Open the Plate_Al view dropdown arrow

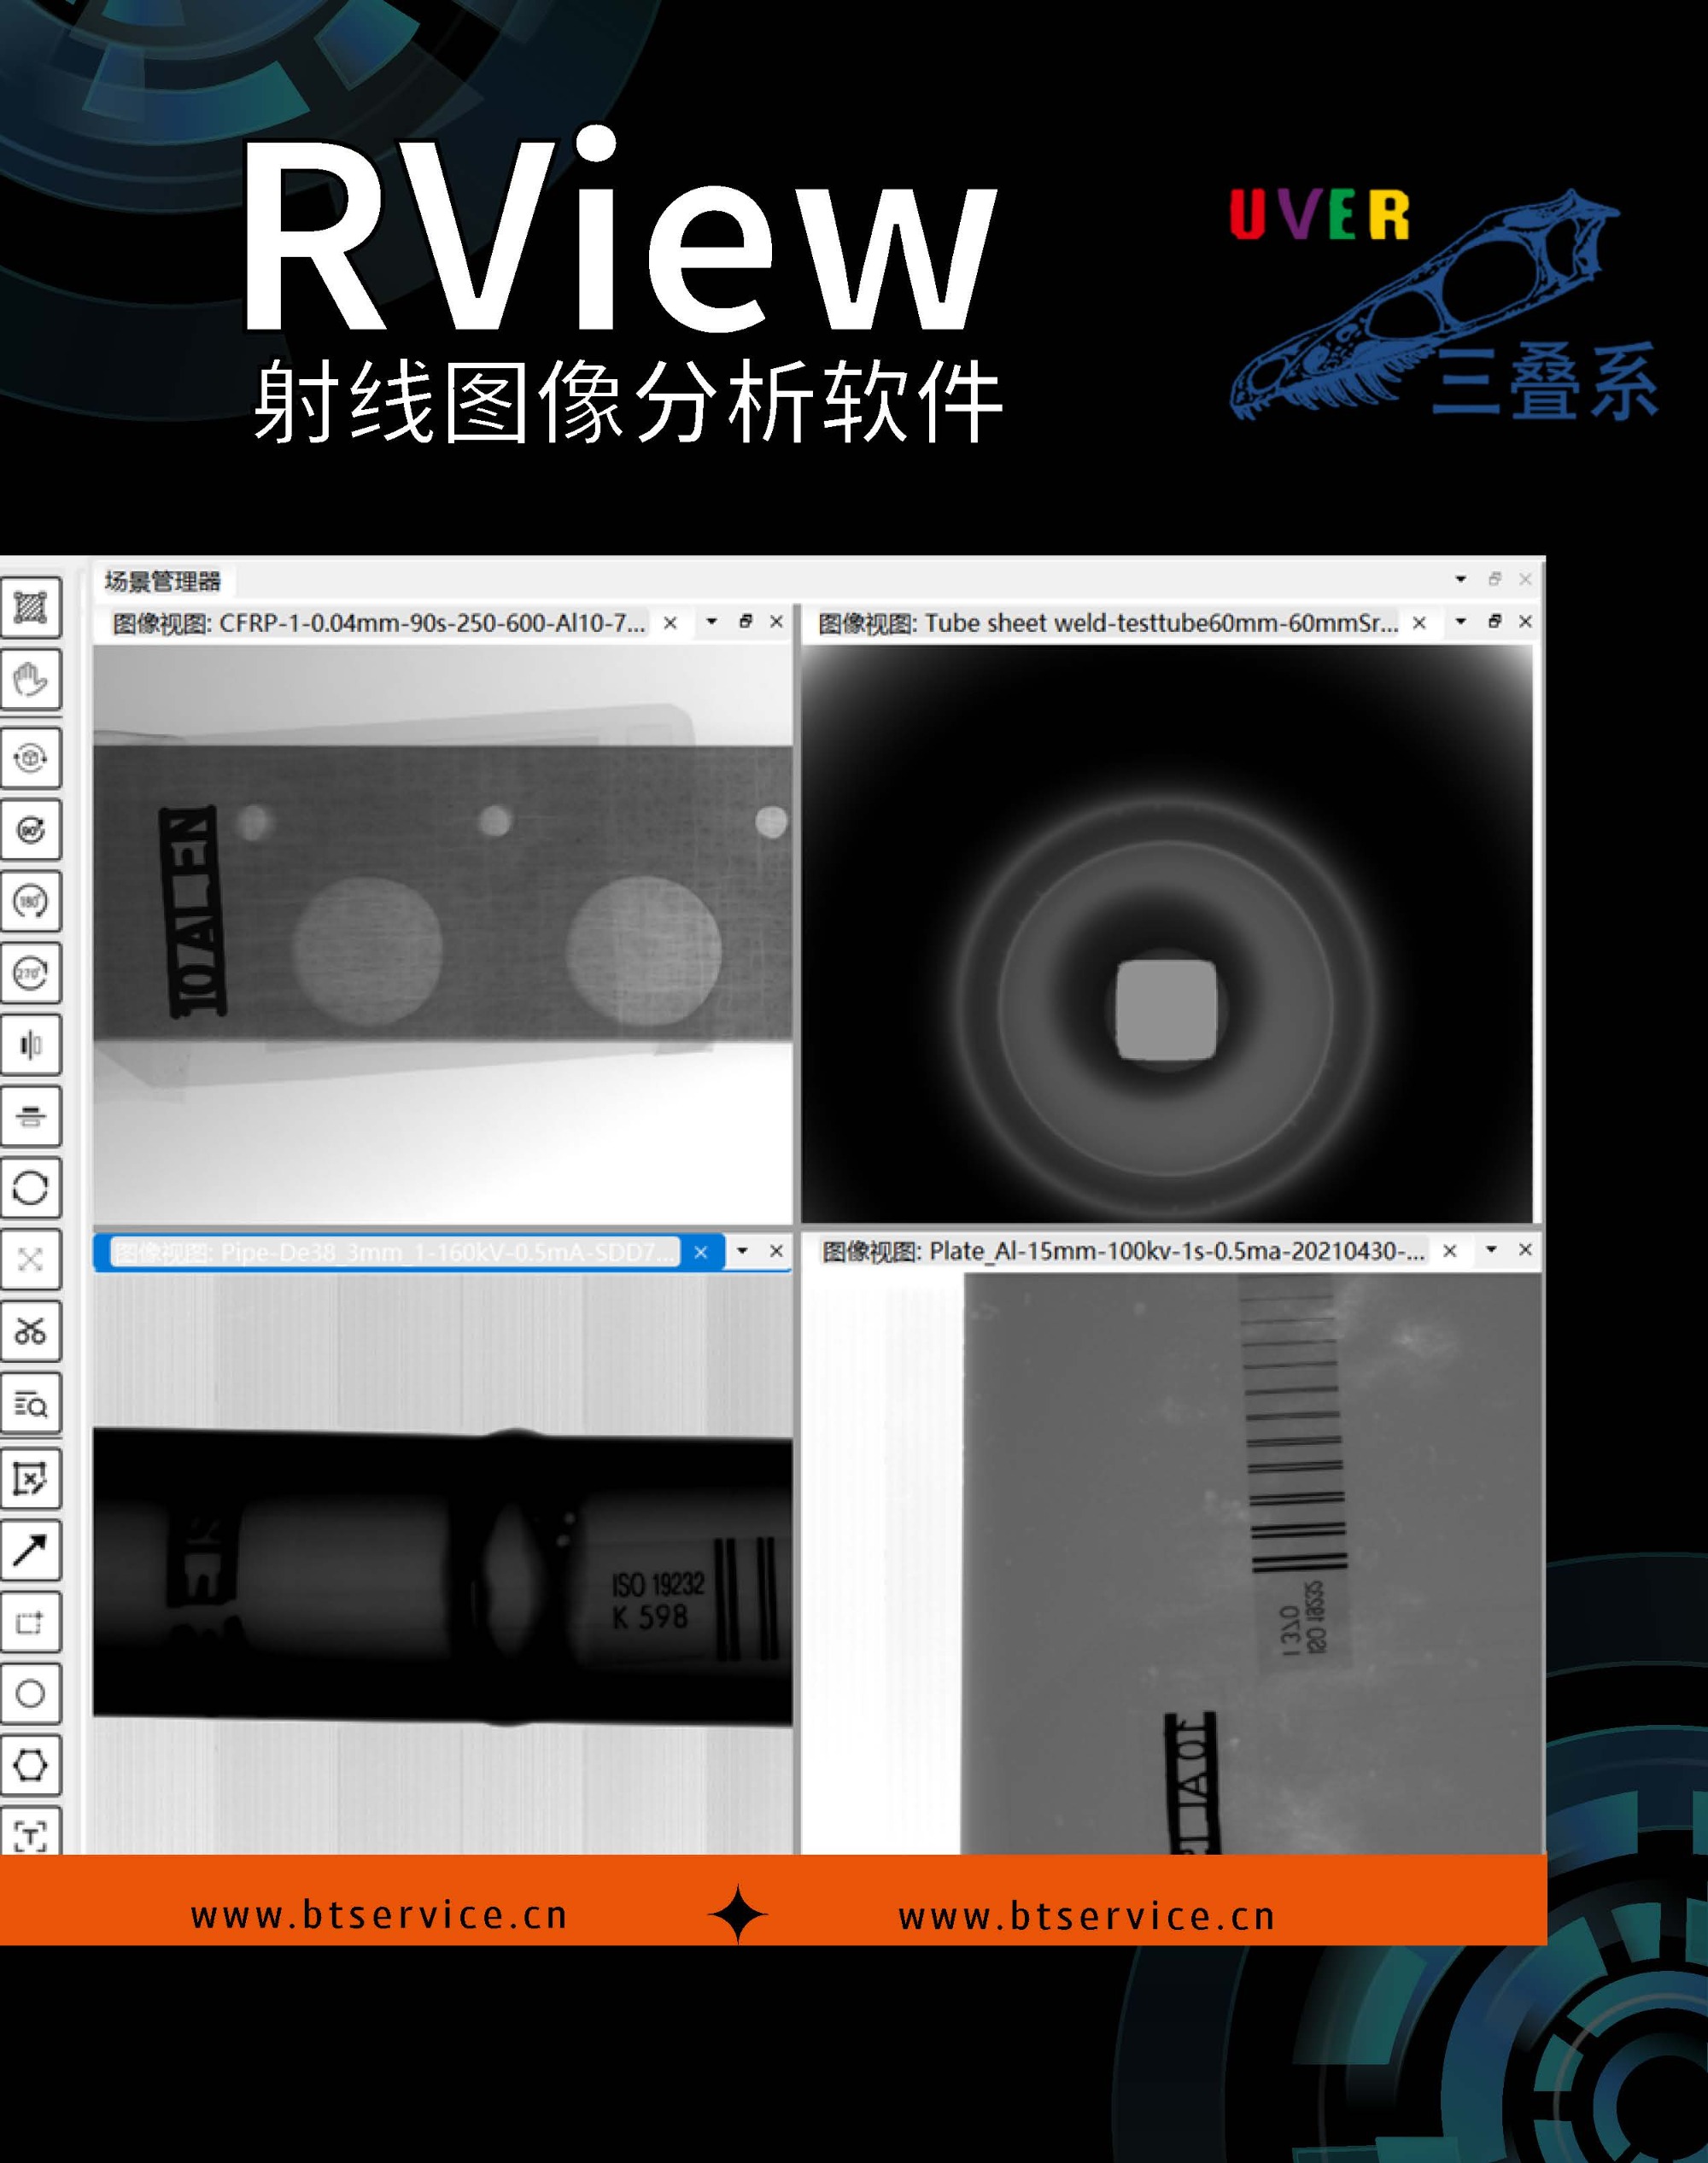(x=1491, y=1249)
